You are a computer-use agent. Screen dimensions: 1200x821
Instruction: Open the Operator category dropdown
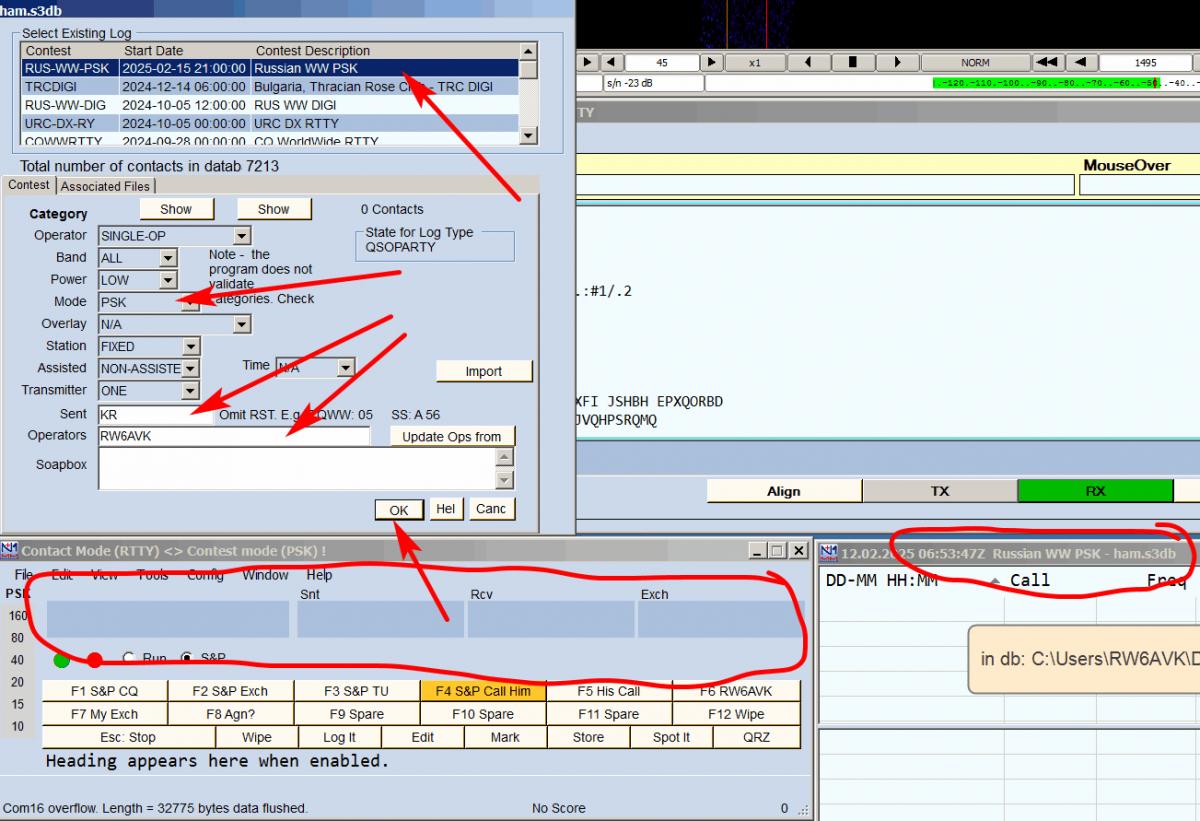(242, 236)
